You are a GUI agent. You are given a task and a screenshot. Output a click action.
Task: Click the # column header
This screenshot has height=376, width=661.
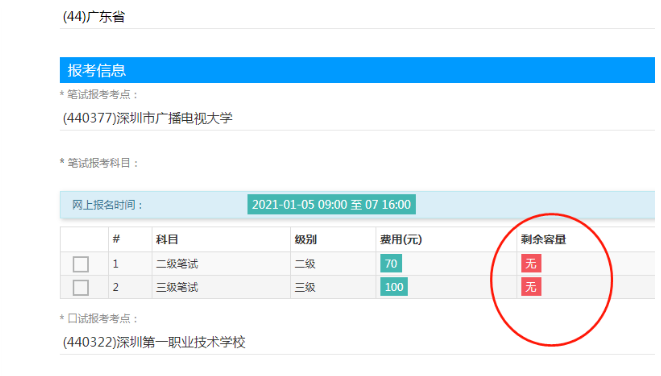(116, 240)
